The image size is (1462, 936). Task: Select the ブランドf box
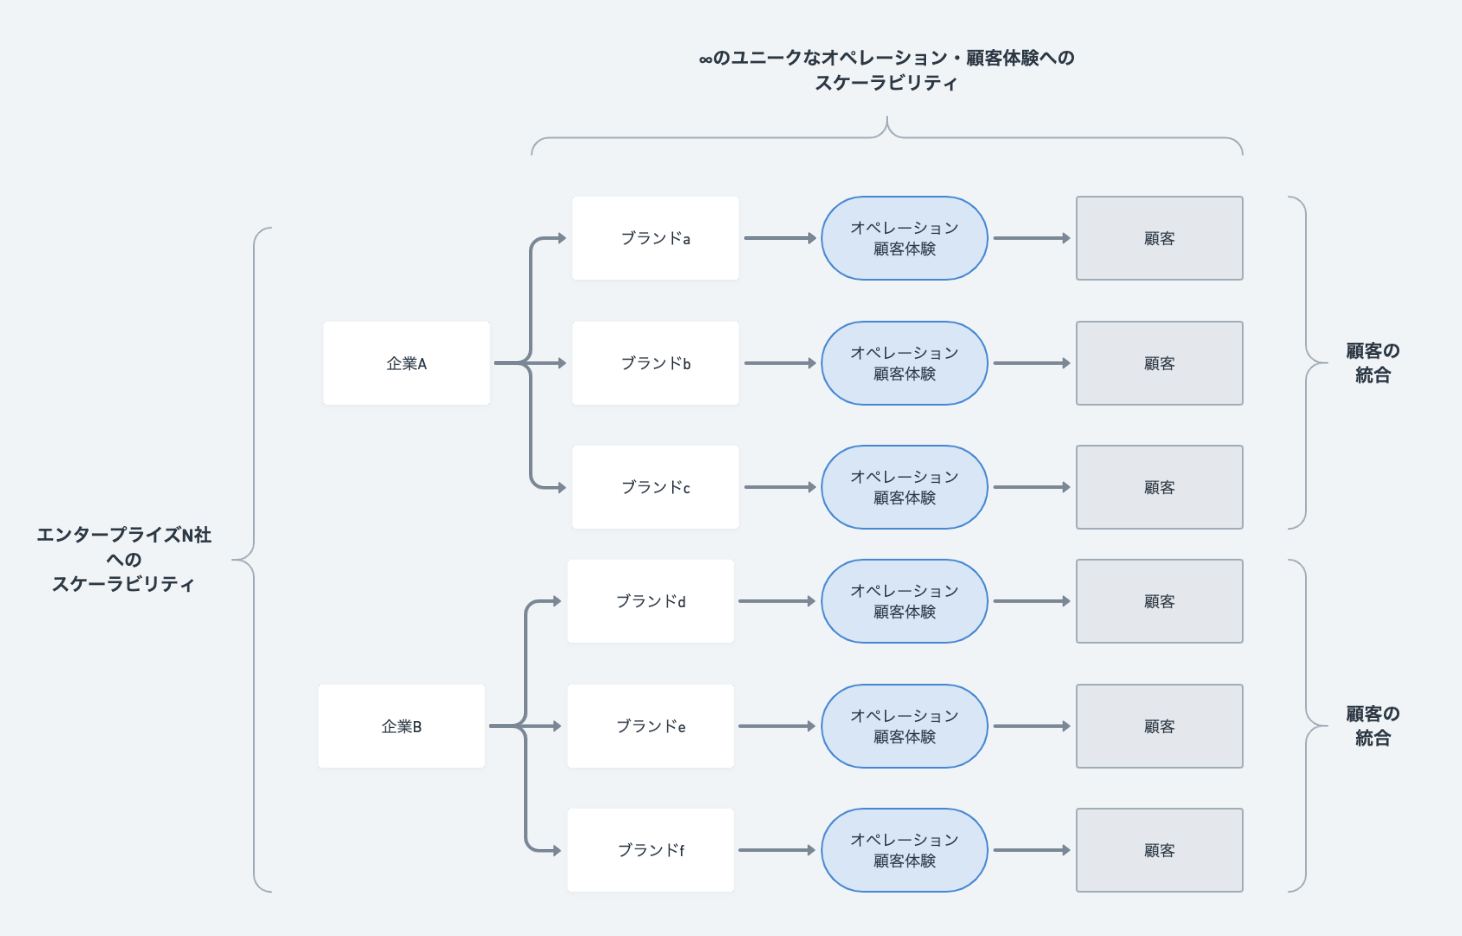click(x=650, y=850)
